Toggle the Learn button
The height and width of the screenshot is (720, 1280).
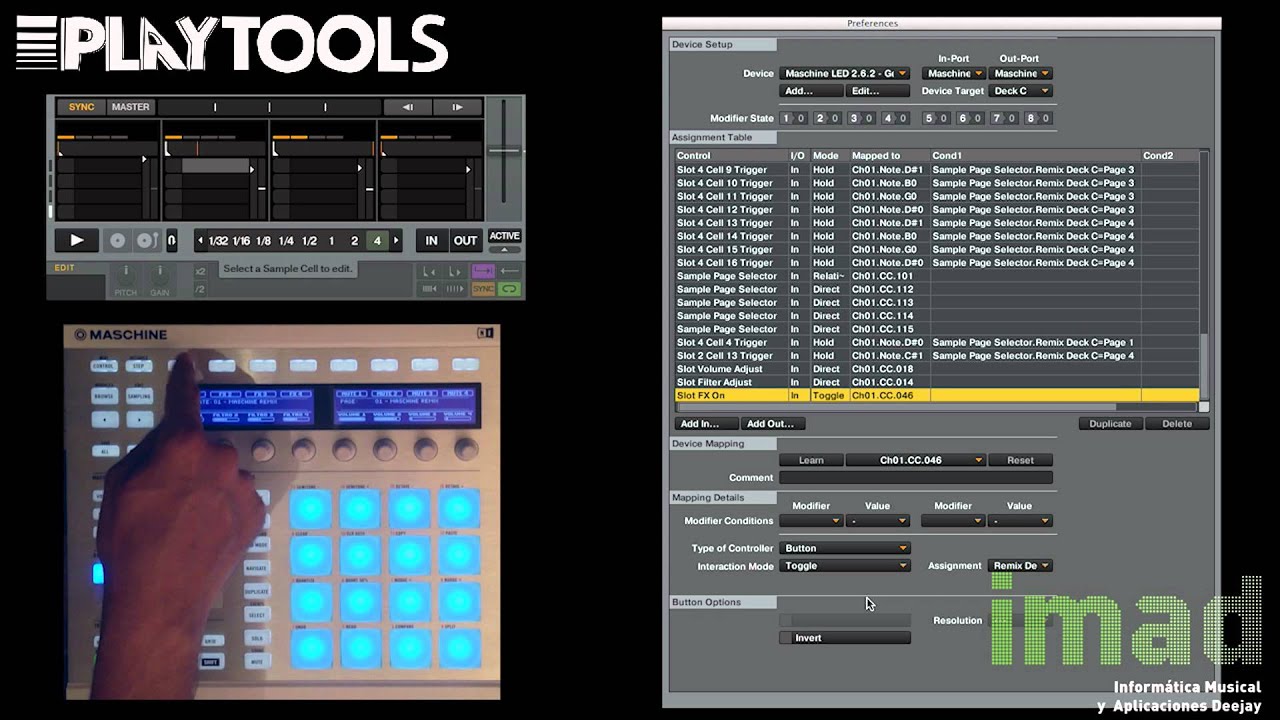coord(811,460)
